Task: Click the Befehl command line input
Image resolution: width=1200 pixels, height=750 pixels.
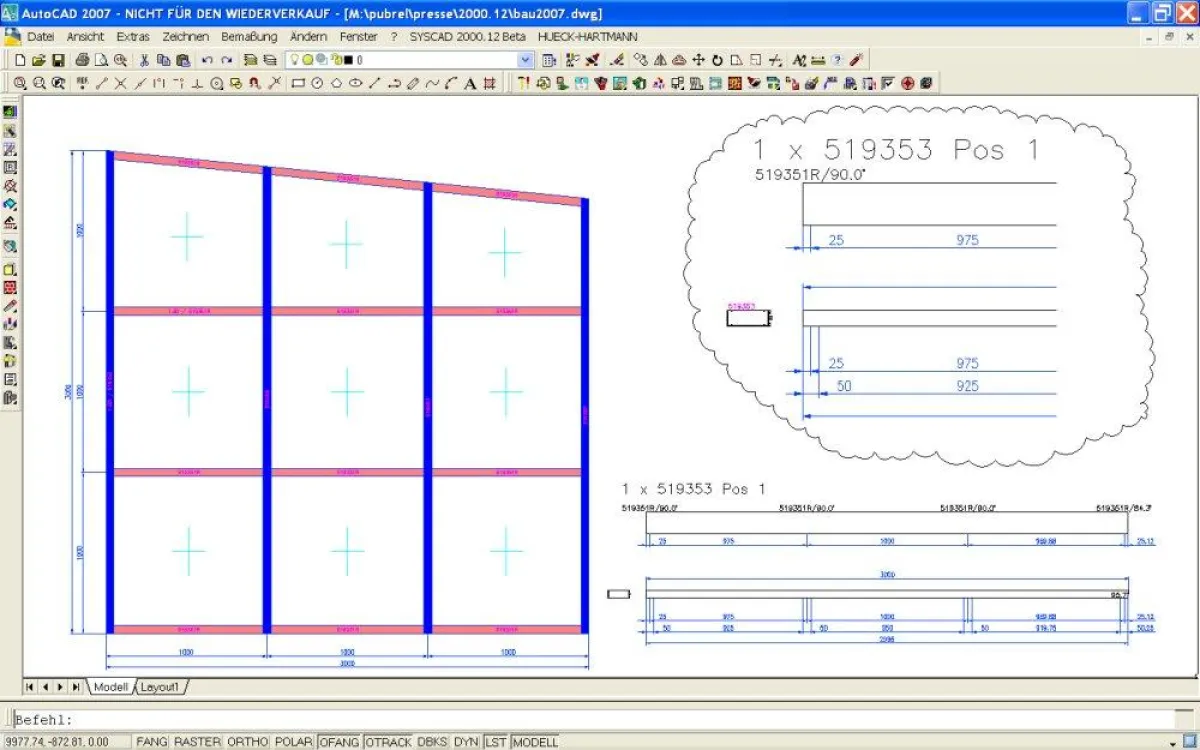Action: click(x=600, y=719)
